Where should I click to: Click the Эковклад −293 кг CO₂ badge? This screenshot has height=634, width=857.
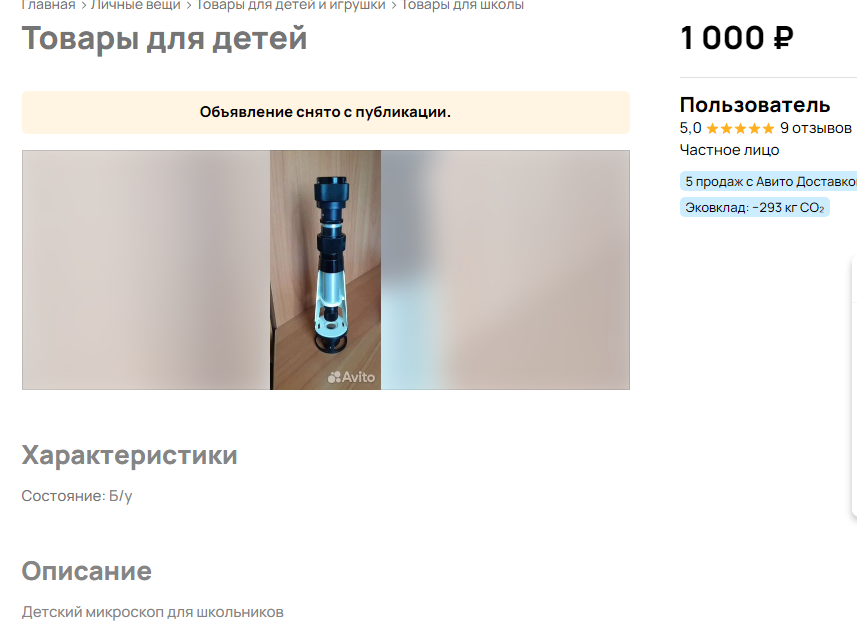pyautogui.click(x=754, y=208)
